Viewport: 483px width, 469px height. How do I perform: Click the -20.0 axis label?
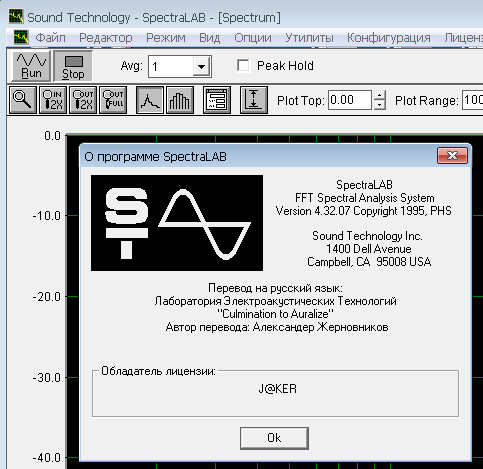click(47, 297)
